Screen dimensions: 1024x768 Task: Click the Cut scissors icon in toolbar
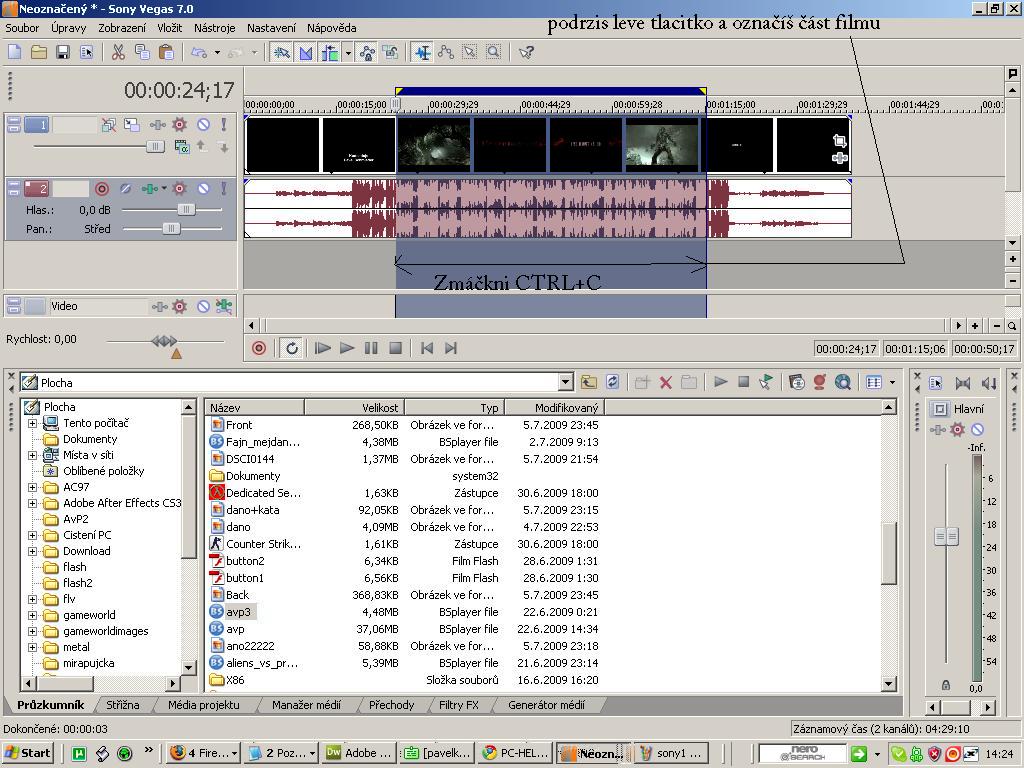point(118,52)
